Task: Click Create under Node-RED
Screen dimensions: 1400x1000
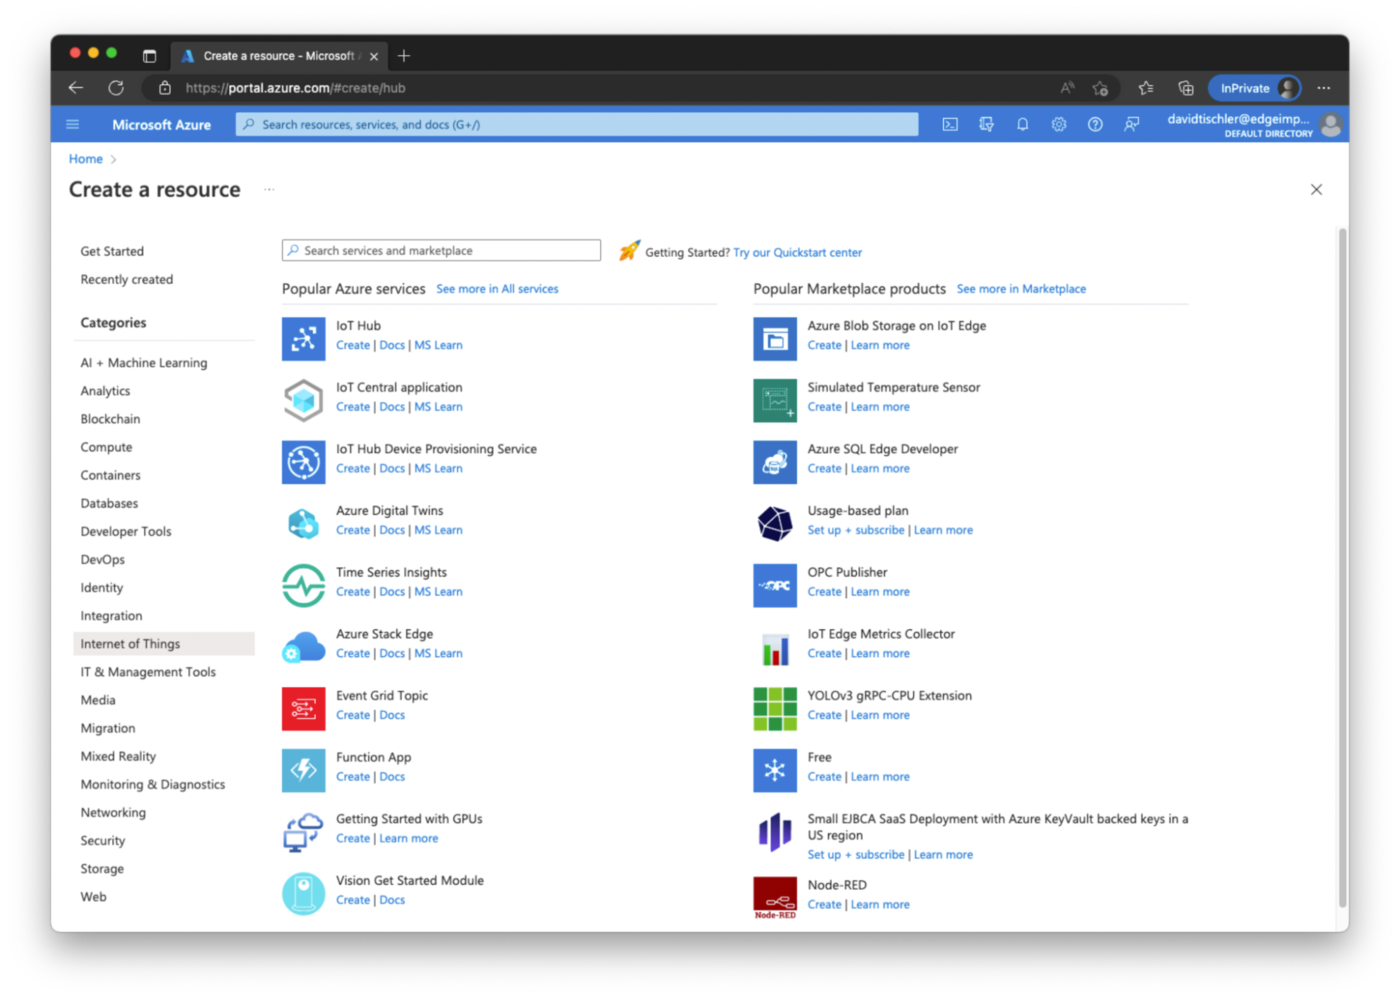Action: pyautogui.click(x=824, y=905)
